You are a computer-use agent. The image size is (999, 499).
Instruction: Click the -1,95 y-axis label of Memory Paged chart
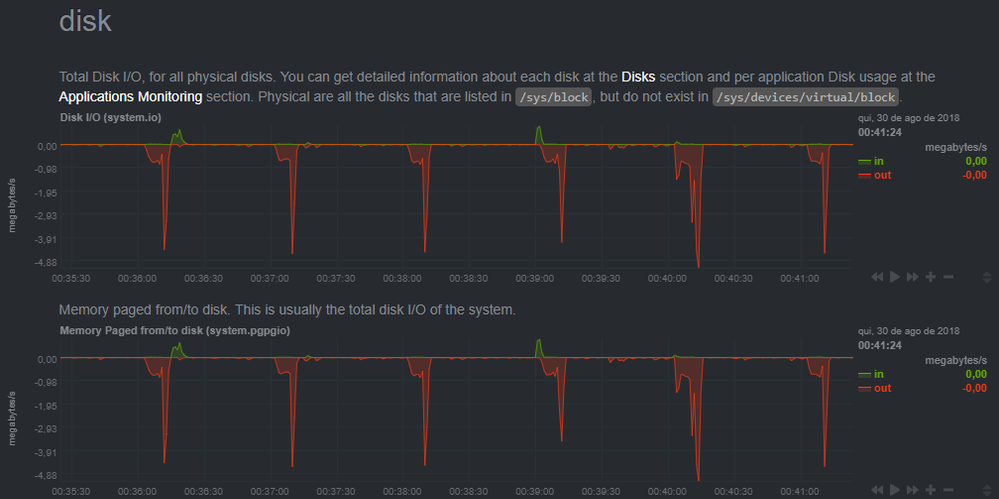[46, 405]
